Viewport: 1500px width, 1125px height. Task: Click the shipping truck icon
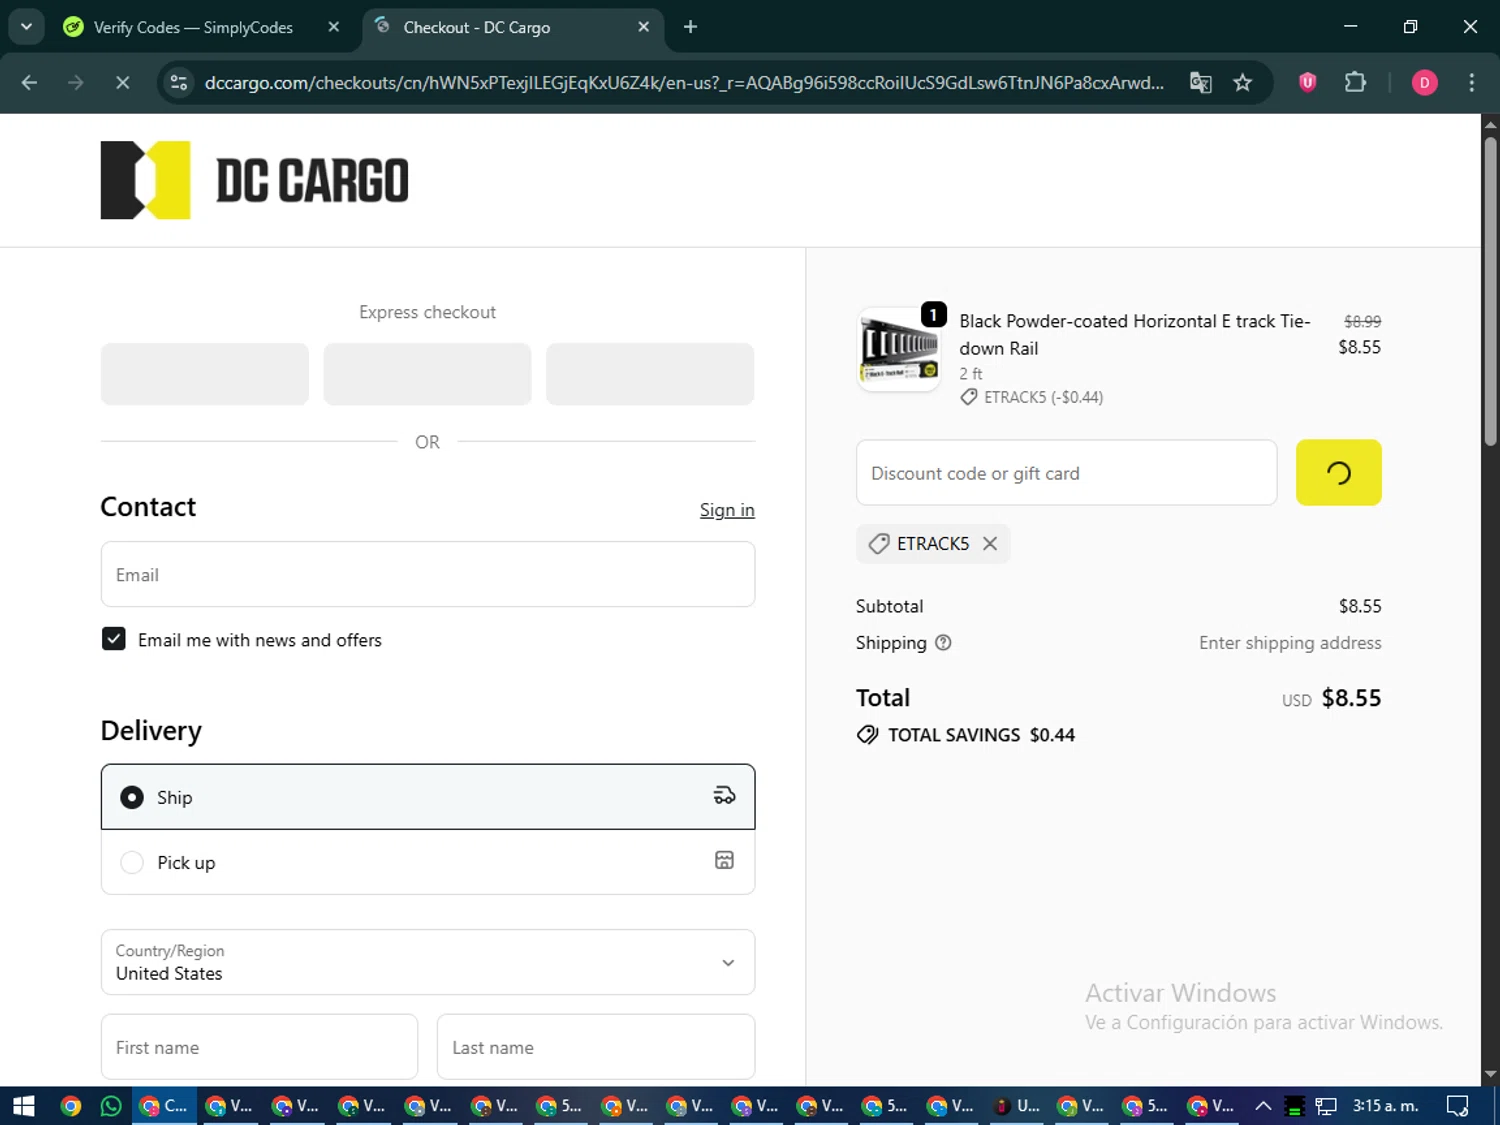point(724,796)
